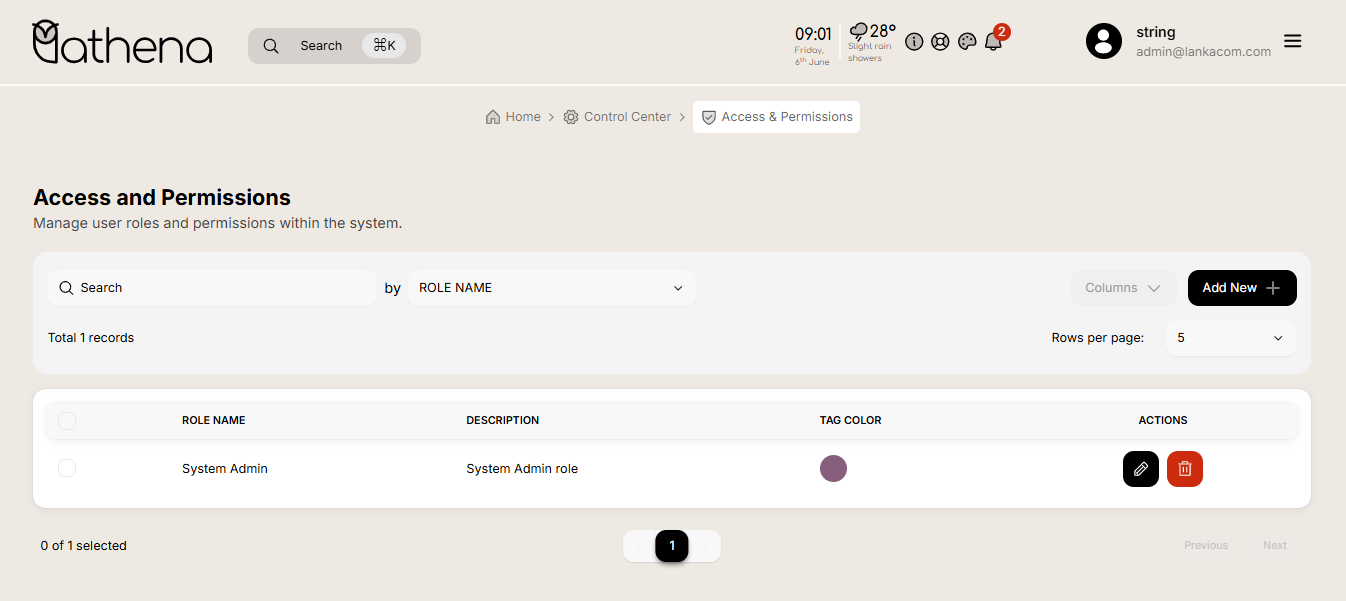Select page 1 in pagination
1346x601 pixels.
coord(672,546)
